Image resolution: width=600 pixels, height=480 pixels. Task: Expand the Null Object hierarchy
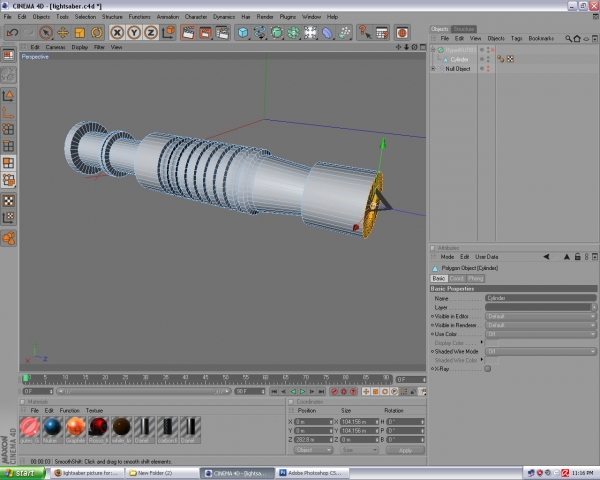coord(433,69)
